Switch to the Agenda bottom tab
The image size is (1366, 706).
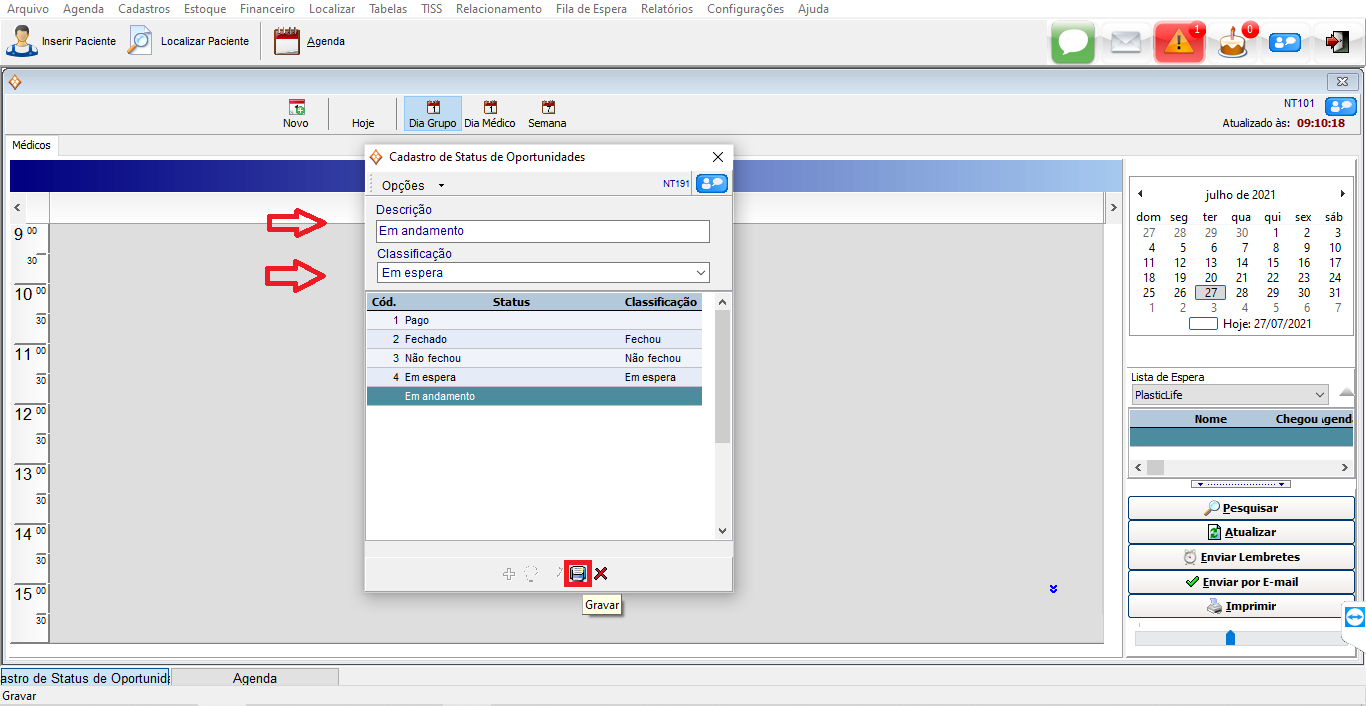pos(255,678)
